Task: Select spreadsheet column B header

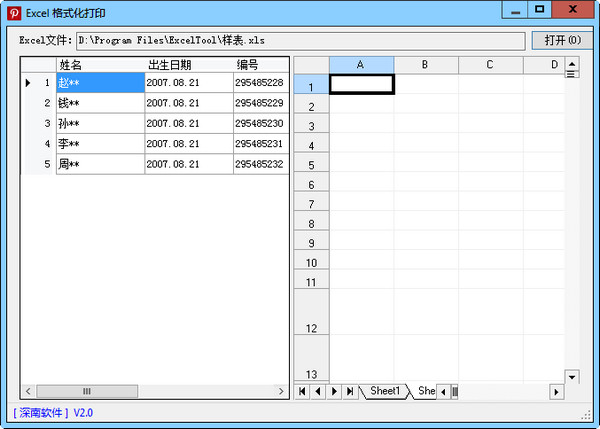Action: click(425, 64)
